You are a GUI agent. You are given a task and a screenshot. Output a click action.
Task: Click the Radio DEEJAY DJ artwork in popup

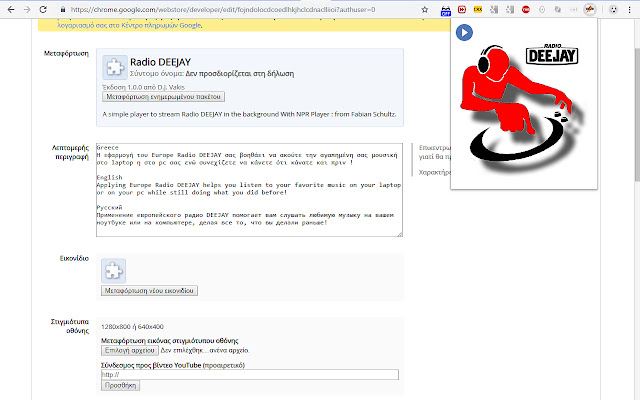(524, 108)
